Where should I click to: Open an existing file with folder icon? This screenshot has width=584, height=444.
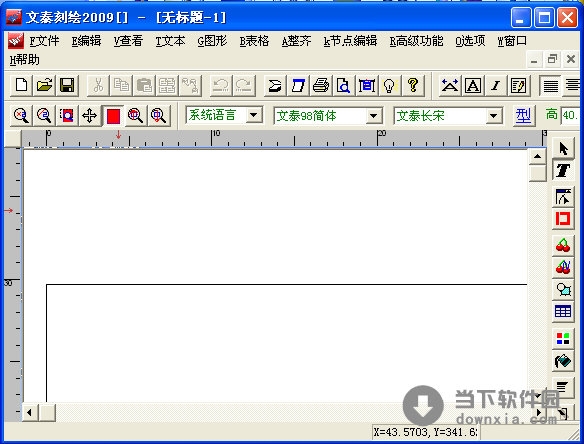[44, 86]
